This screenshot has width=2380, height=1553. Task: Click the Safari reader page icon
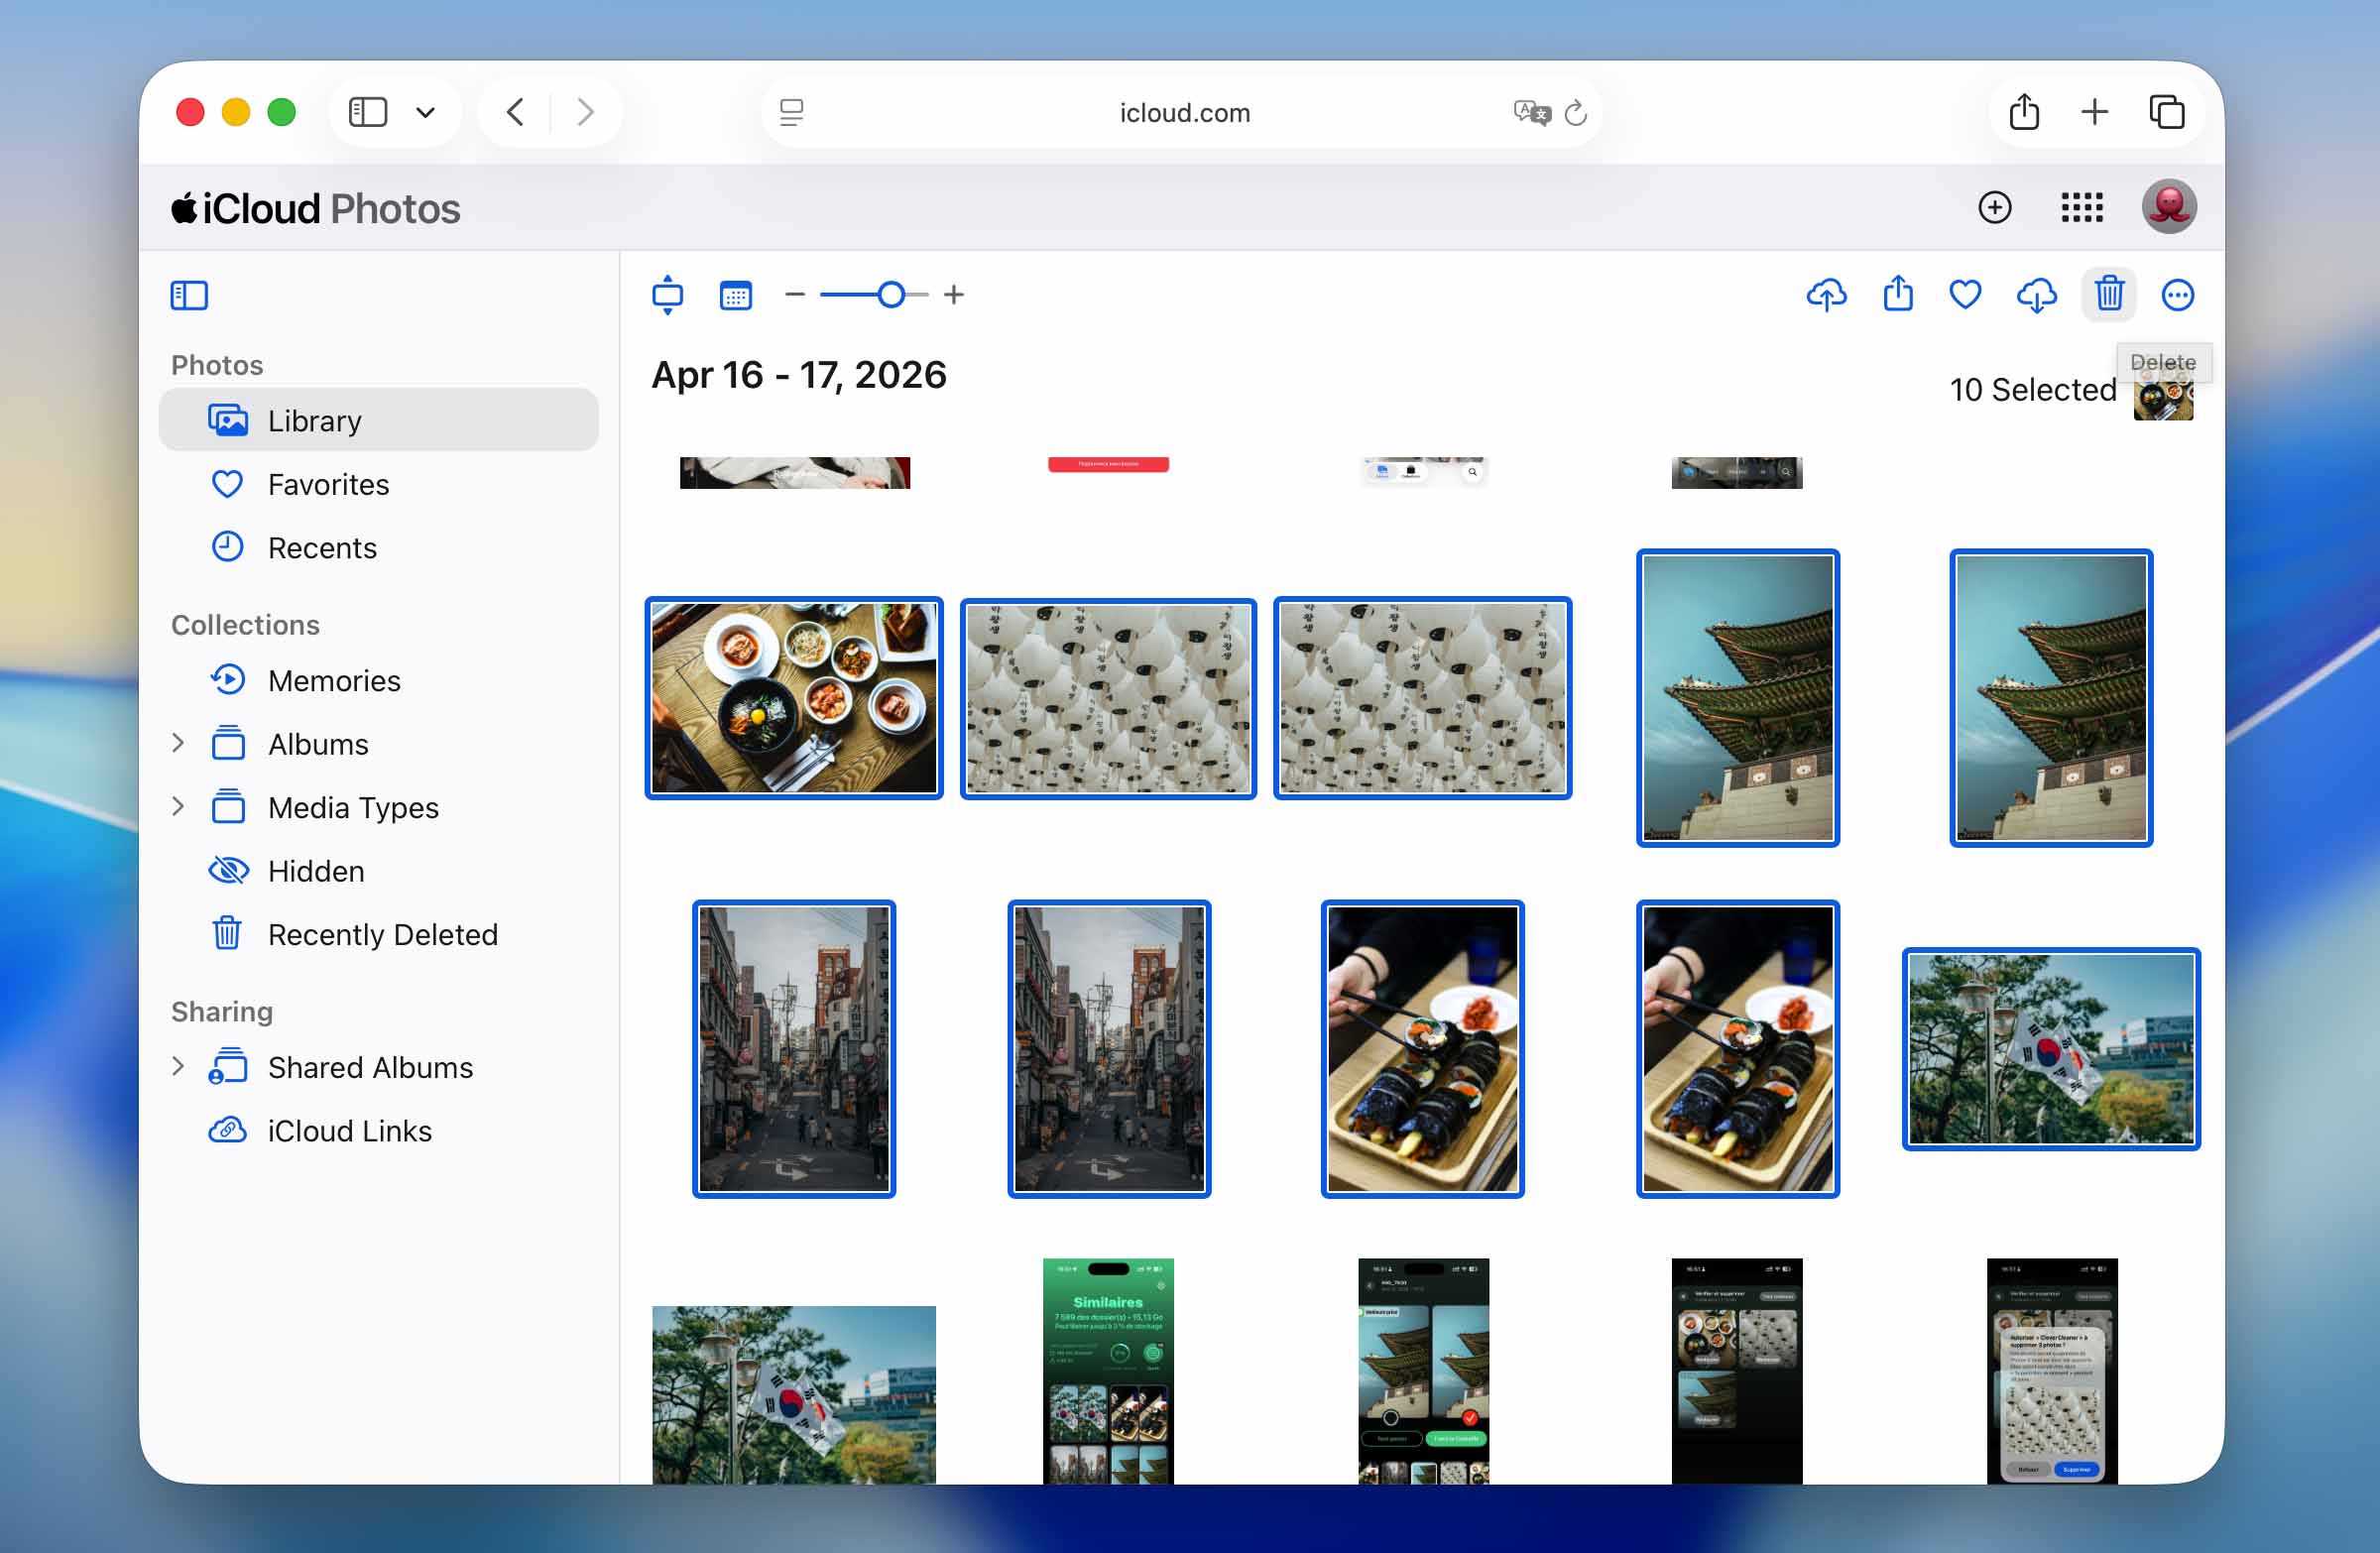[x=791, y=112]
